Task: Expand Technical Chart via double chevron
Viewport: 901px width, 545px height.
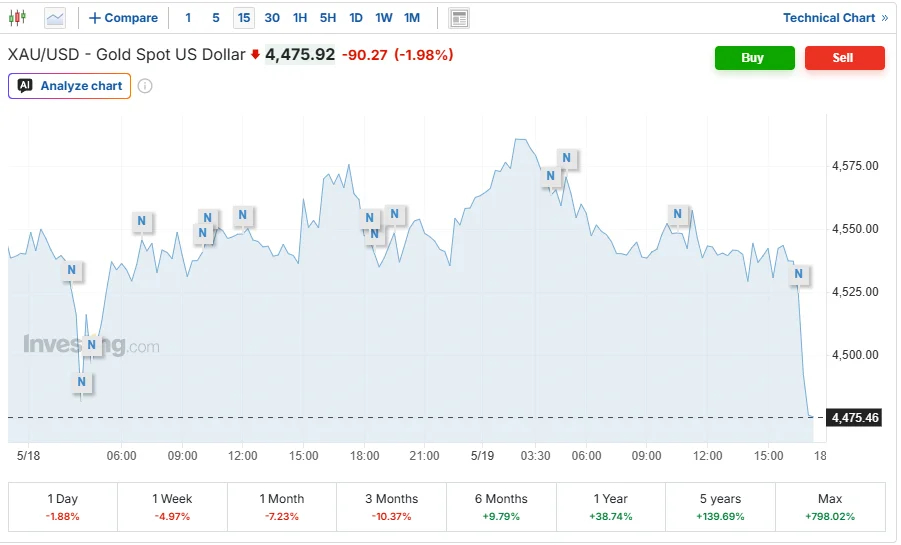Action: 885,18
